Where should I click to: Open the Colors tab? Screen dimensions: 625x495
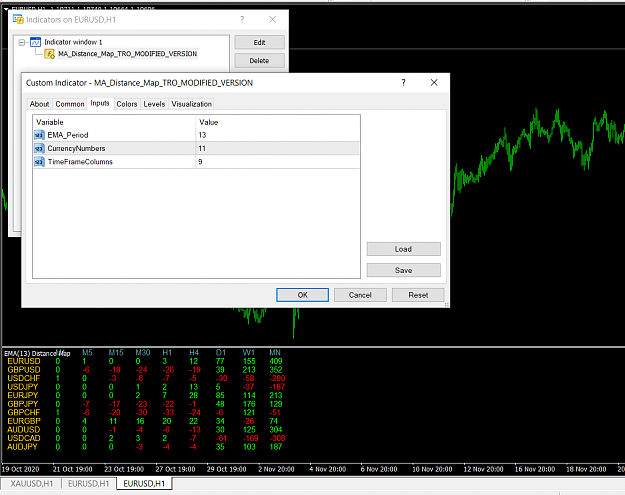pyautogui.click(x=127, y=104)
